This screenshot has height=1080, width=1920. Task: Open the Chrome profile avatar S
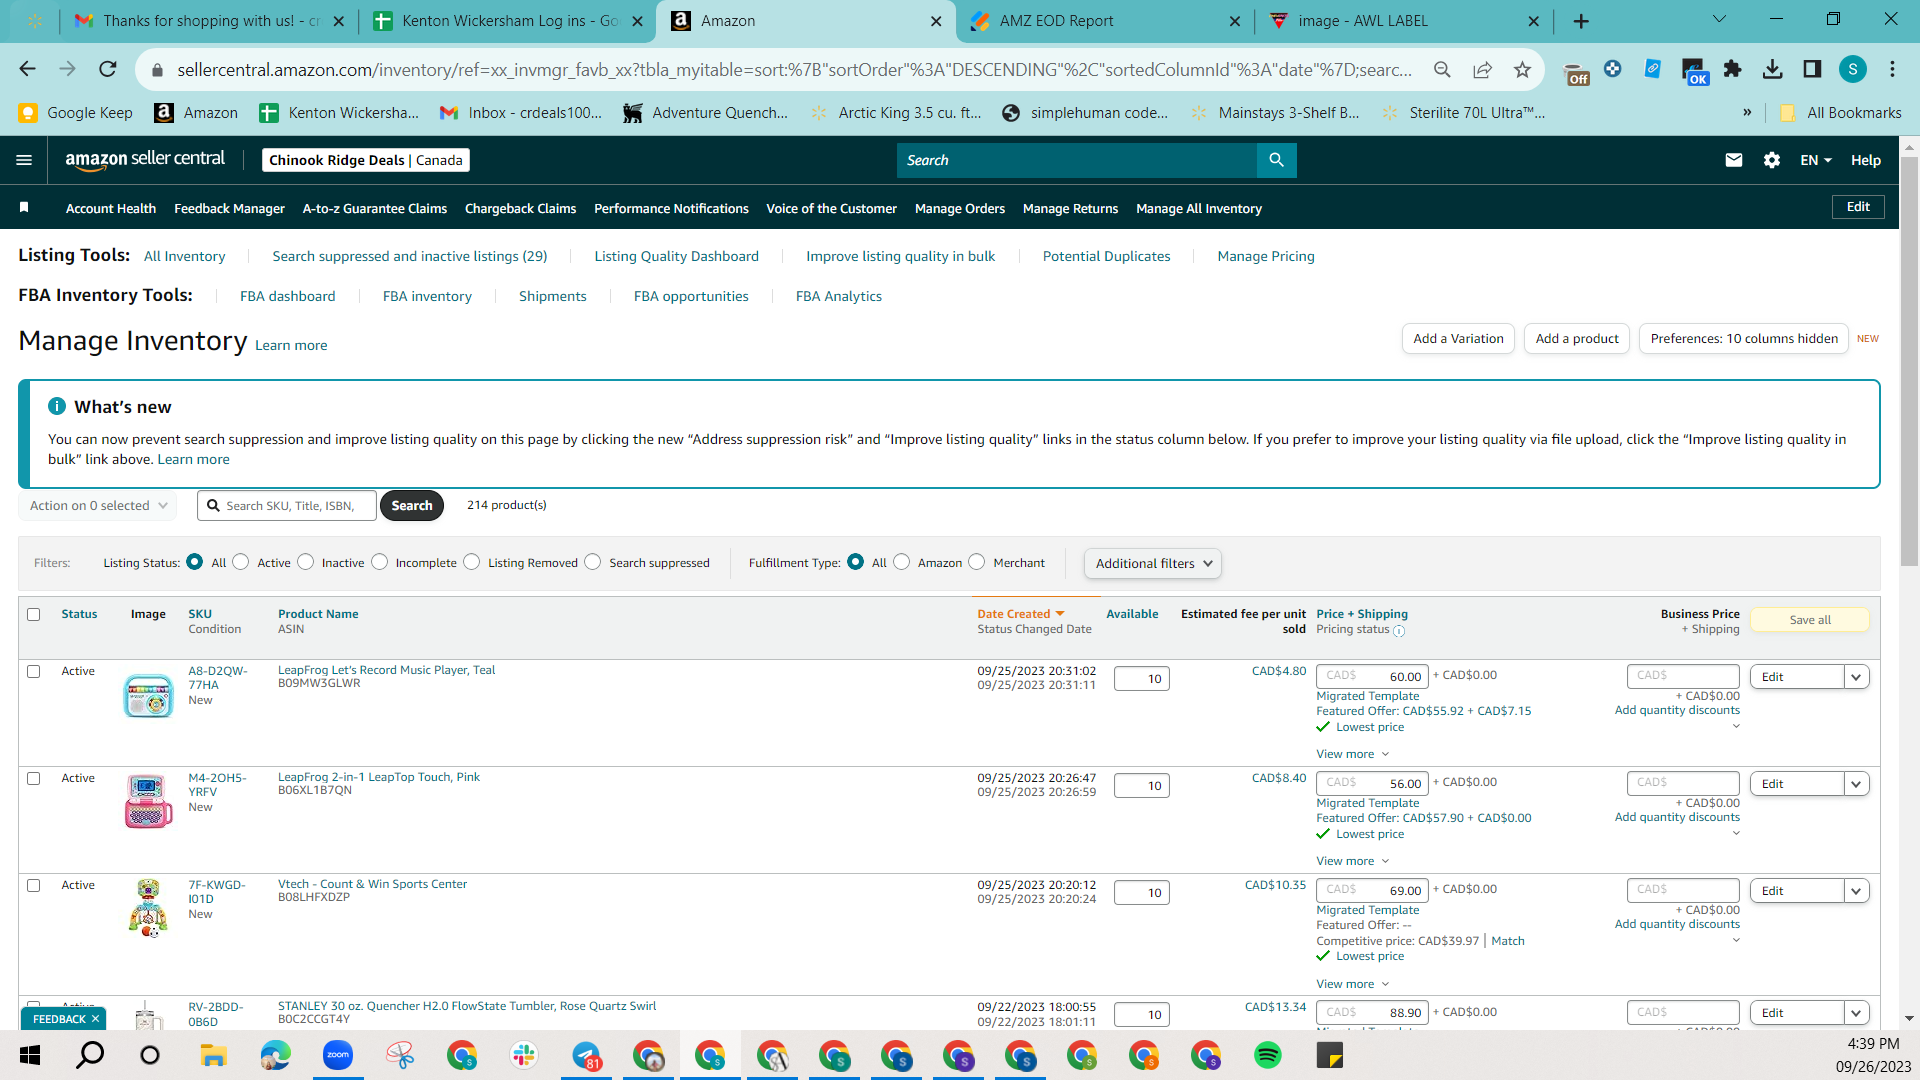point(1853,69)
